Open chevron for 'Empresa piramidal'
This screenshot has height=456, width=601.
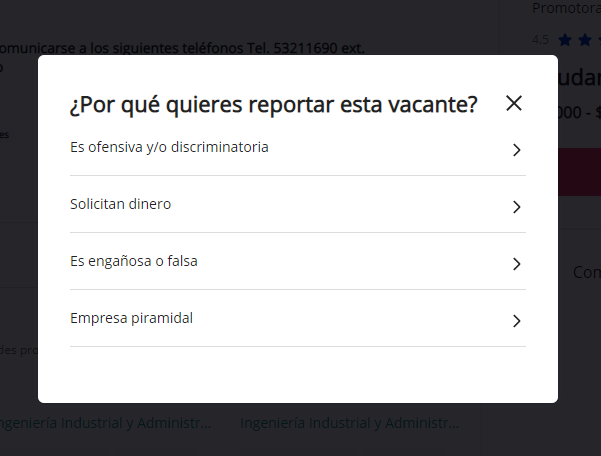517,321
